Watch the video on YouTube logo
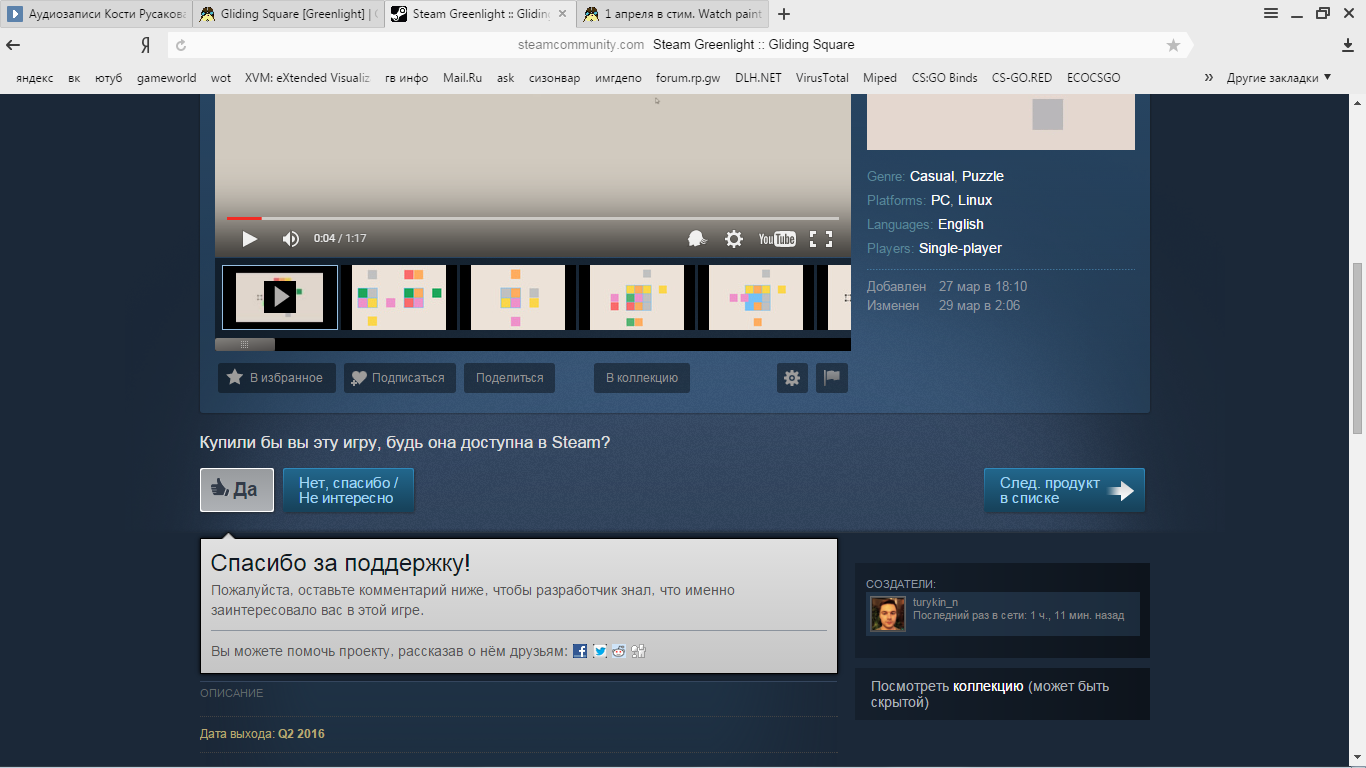This screenshot has width=1366, height=768. (x=777, y=239)
